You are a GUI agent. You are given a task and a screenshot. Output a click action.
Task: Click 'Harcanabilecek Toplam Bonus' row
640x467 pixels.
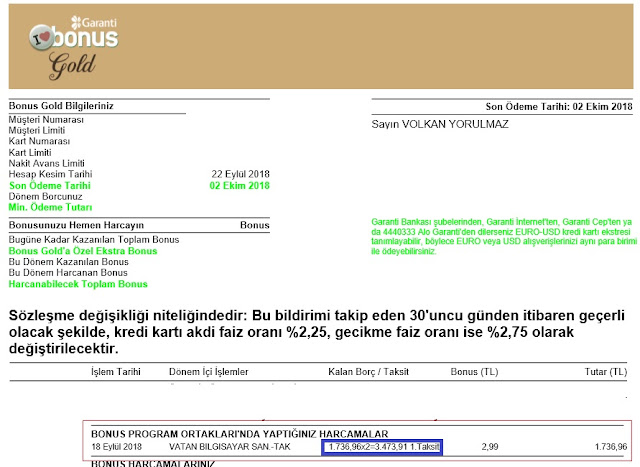click(x=78, y=284)
